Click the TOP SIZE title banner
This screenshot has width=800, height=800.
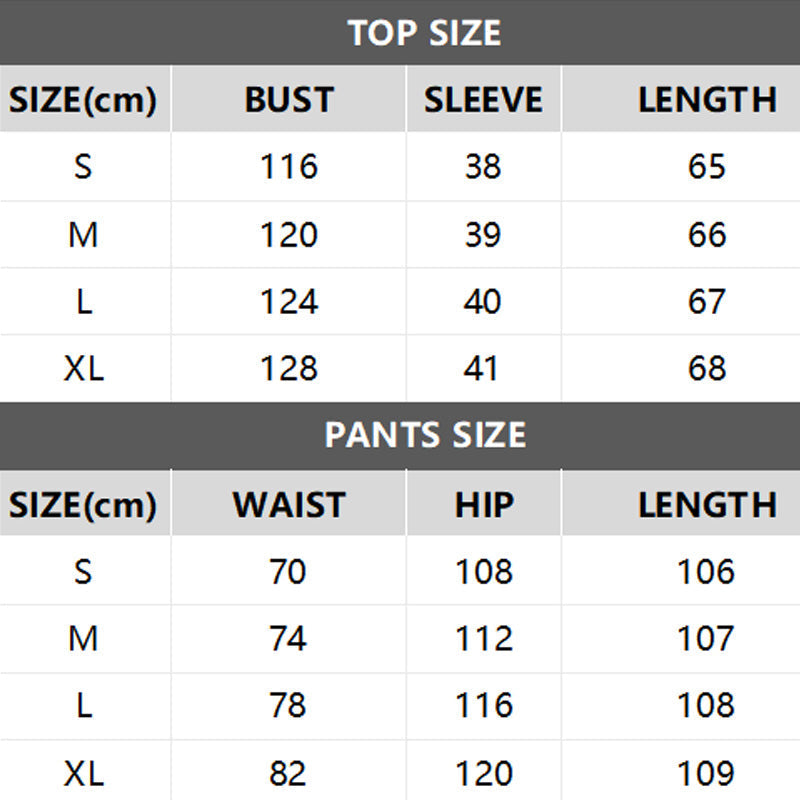[425, 33]
